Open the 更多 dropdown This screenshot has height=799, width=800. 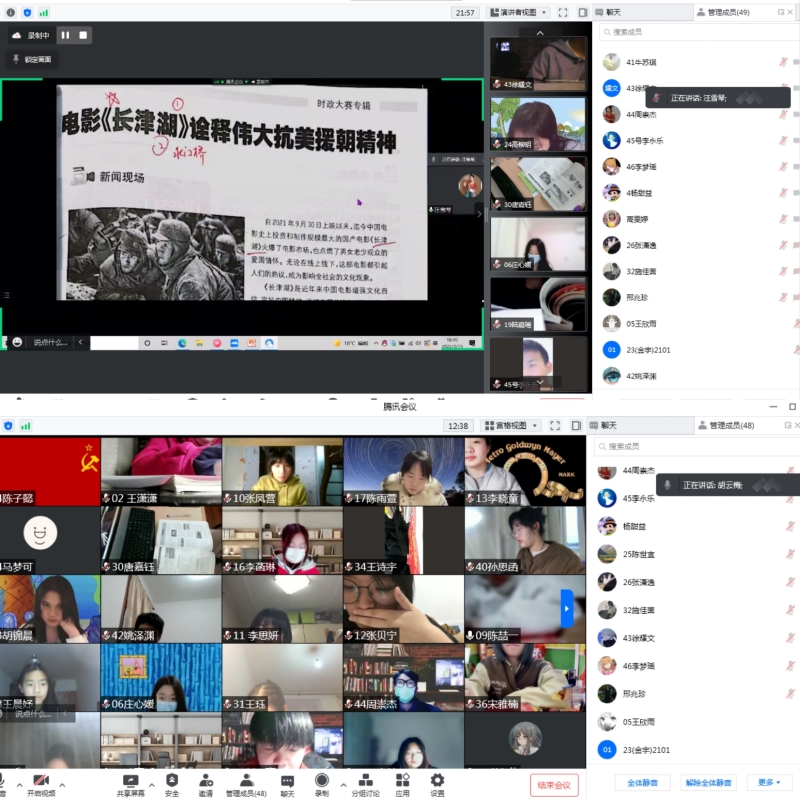(x=769, y=783)
